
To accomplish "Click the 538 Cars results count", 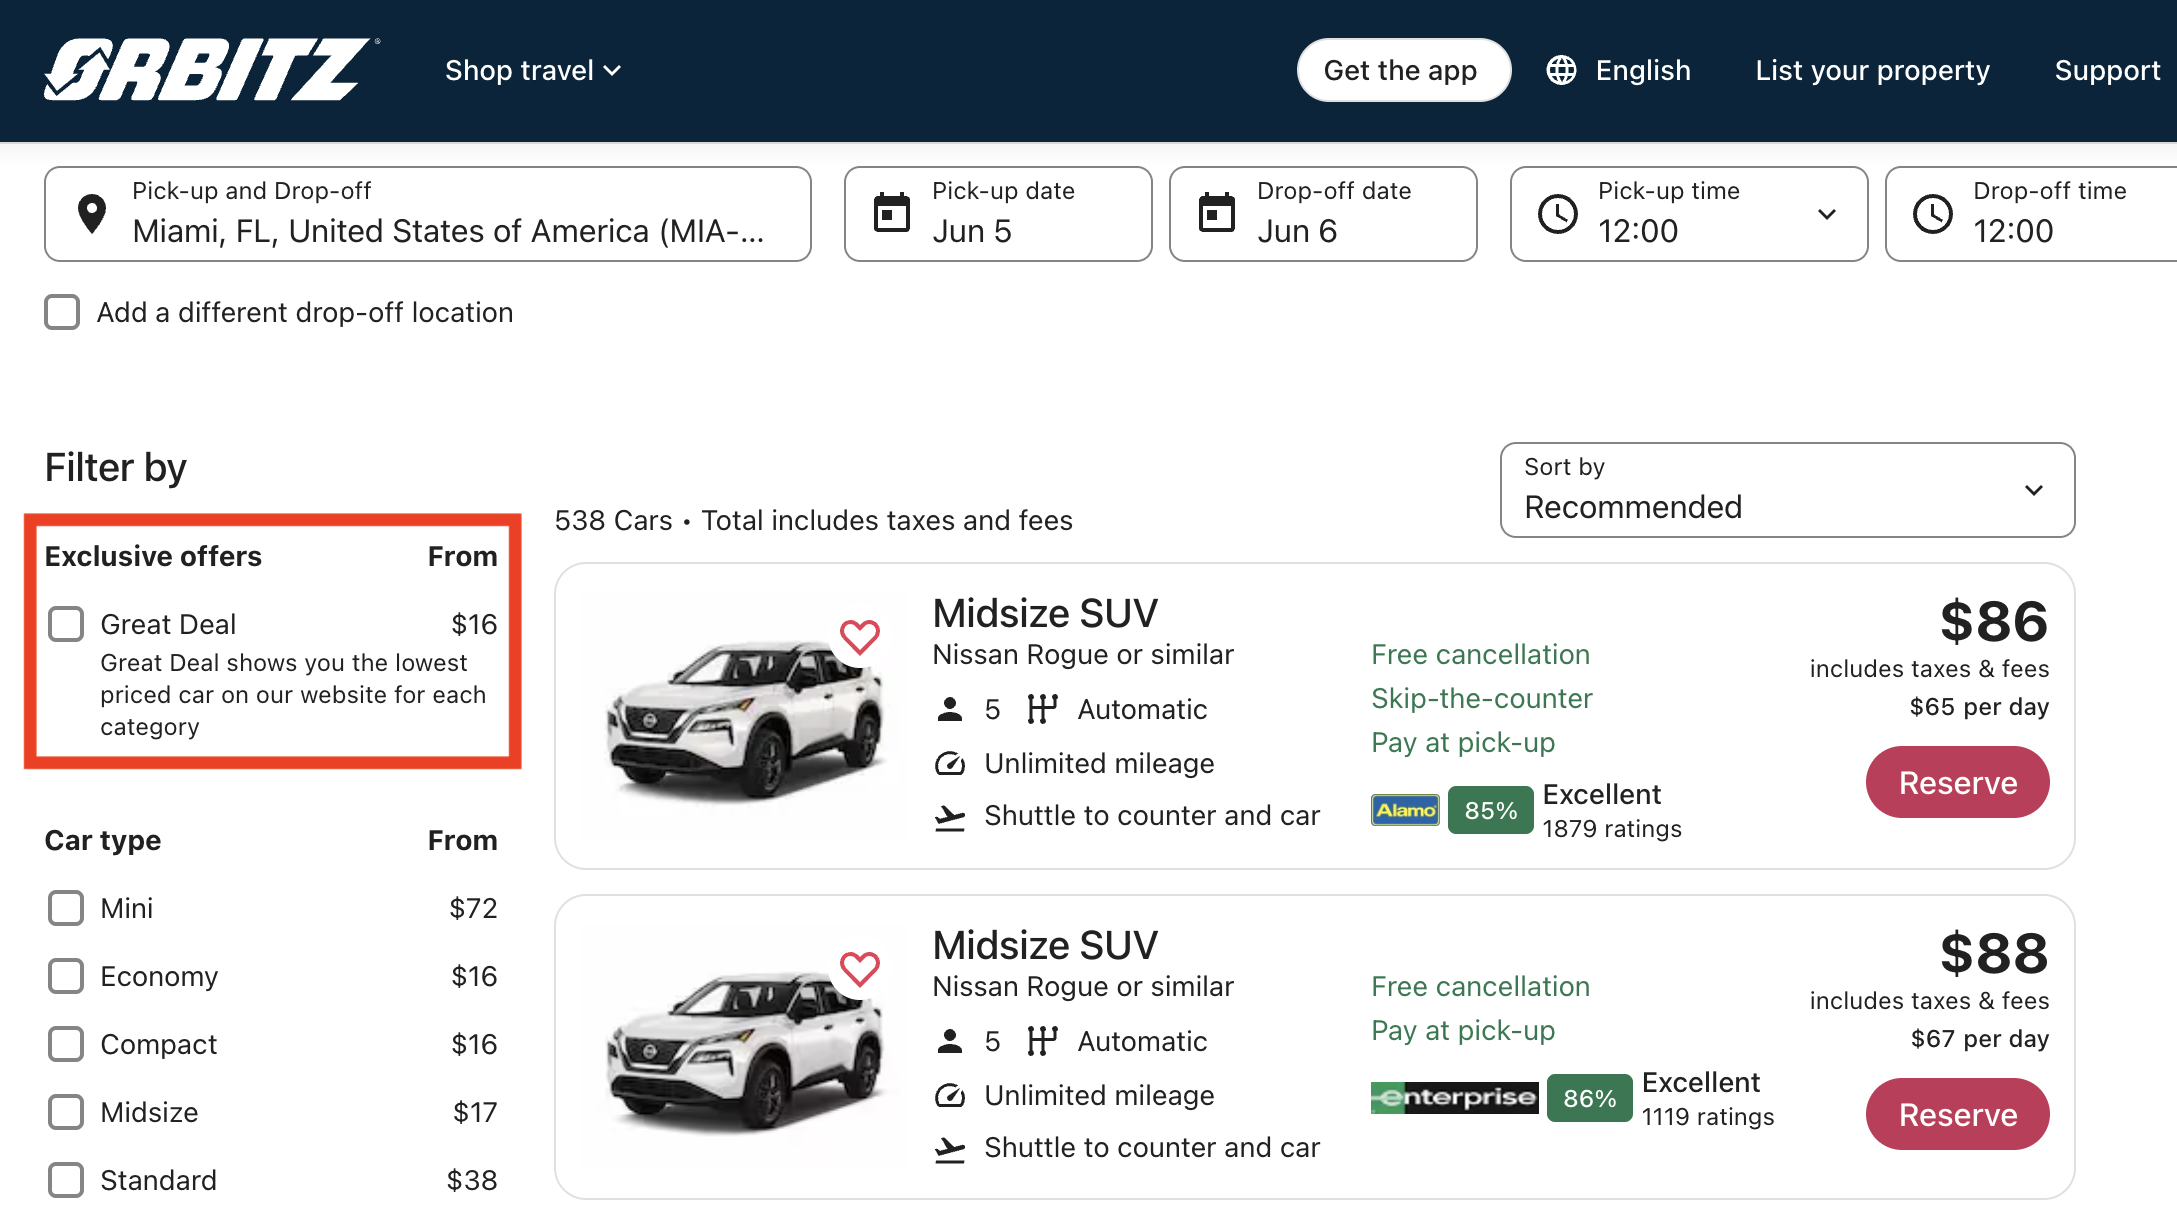I will 613,520.
